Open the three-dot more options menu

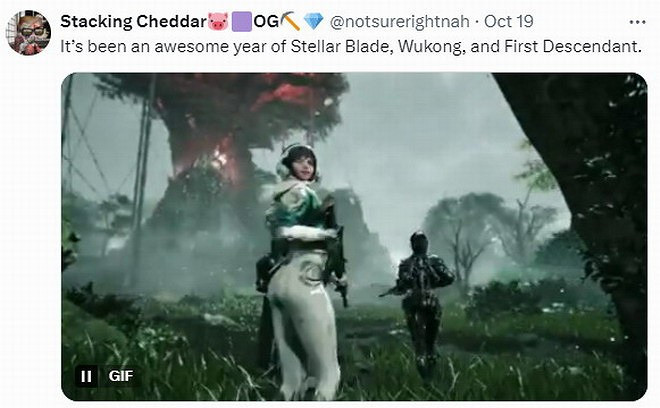[637, 22]
